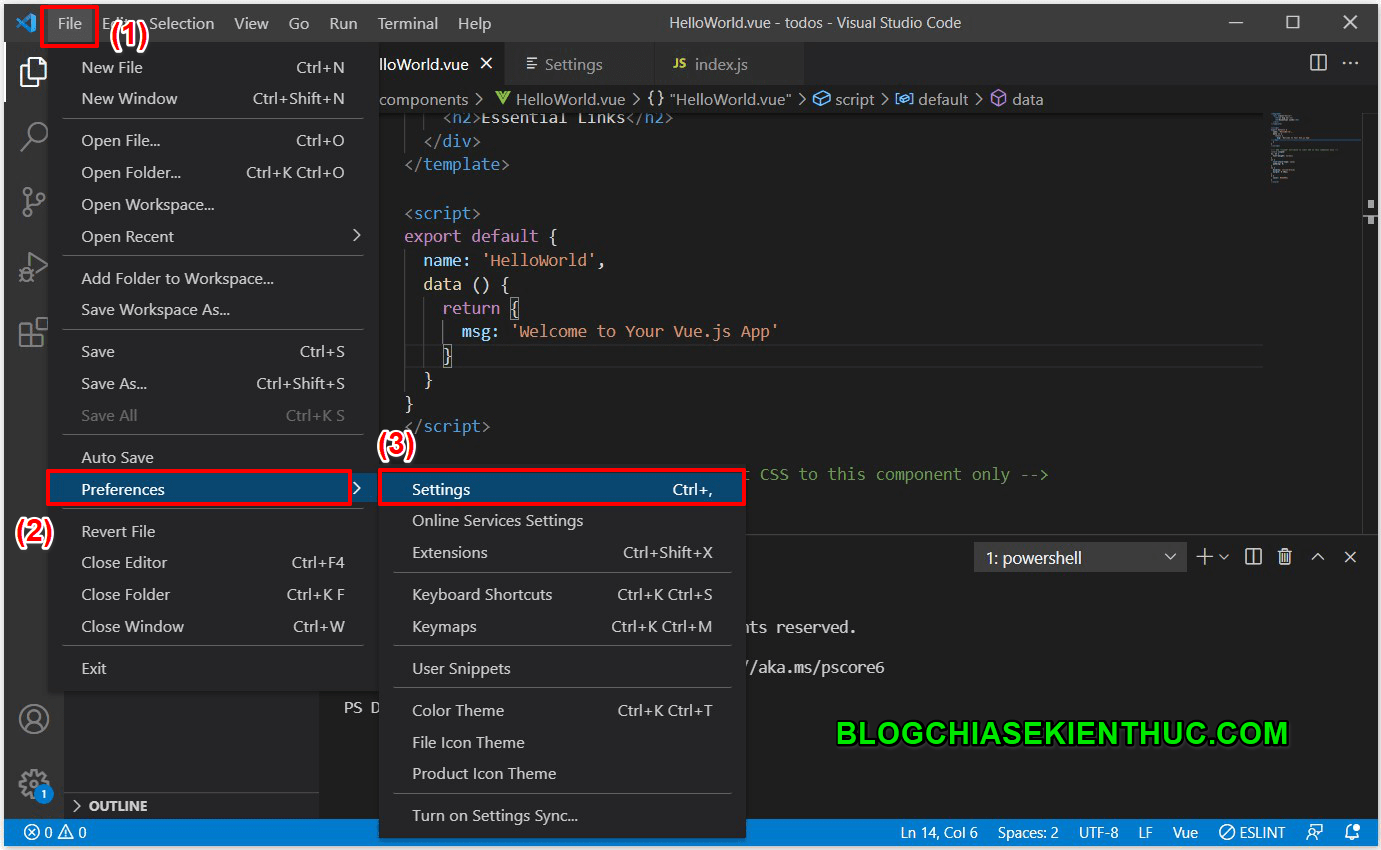Toggle Auto Save in File menu
Image resolution: width=1381 pixels, height=850 pixels.
(x=213, y=457)
